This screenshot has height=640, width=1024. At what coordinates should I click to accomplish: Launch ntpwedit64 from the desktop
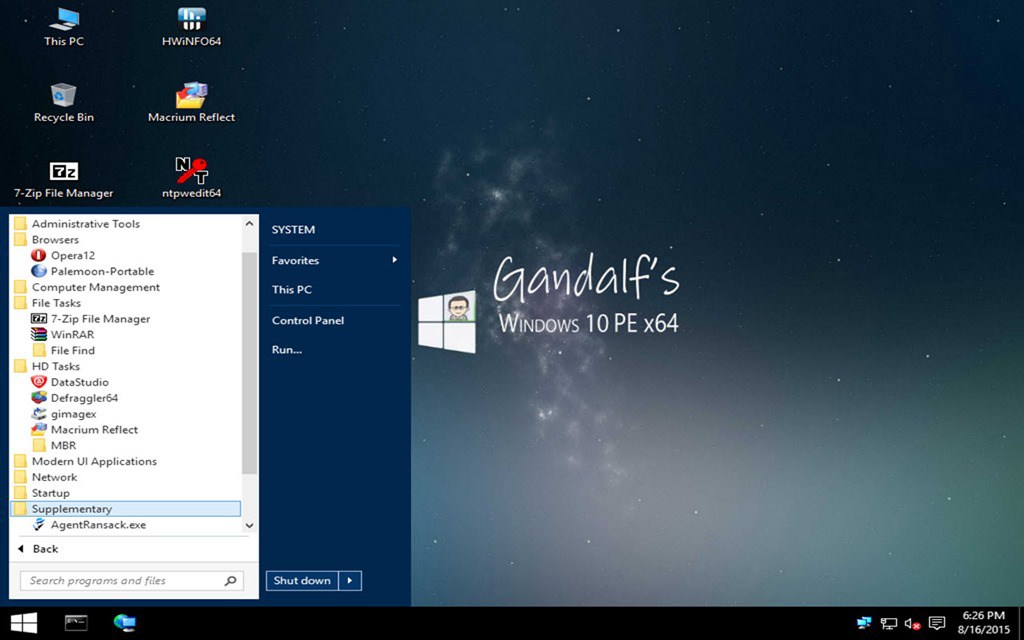191,179
